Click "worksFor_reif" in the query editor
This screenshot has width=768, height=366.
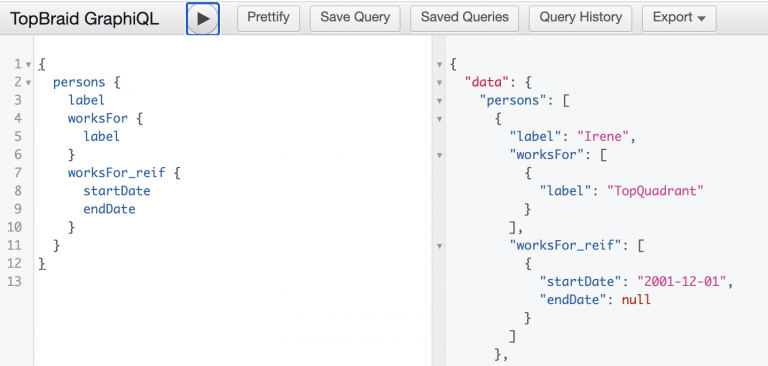coord(117,172)
